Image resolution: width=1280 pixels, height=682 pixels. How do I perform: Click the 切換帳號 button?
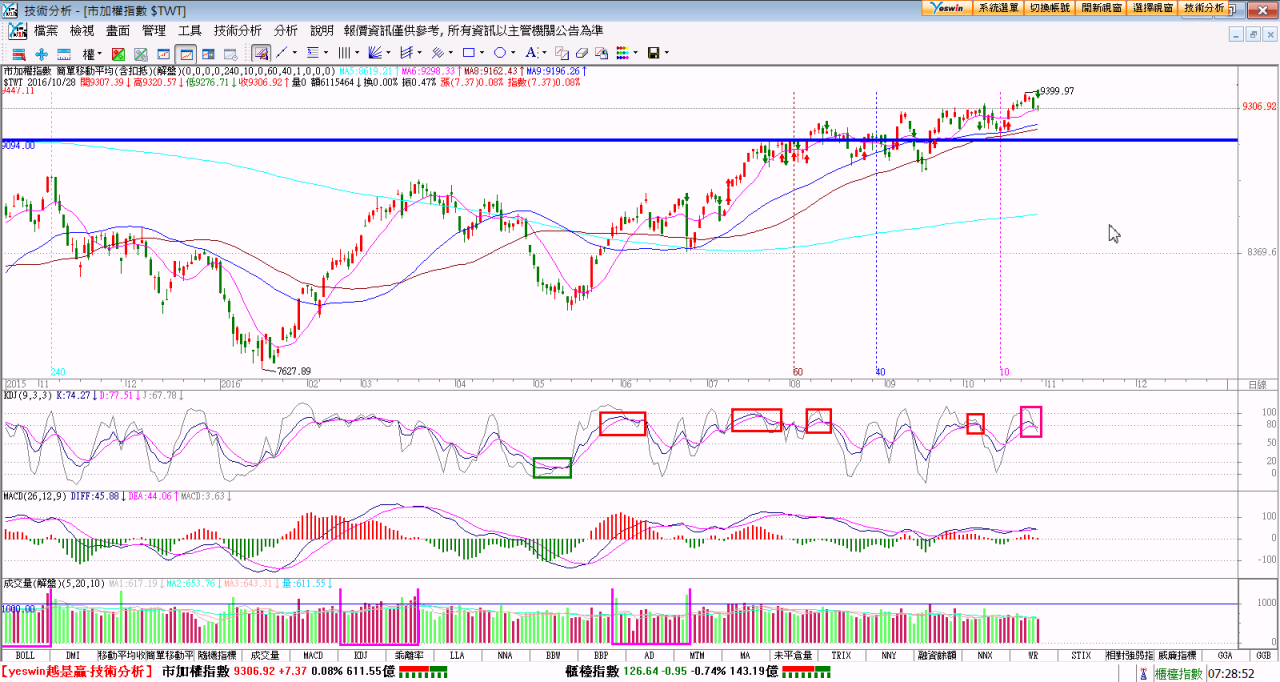tap(1049, 7)
